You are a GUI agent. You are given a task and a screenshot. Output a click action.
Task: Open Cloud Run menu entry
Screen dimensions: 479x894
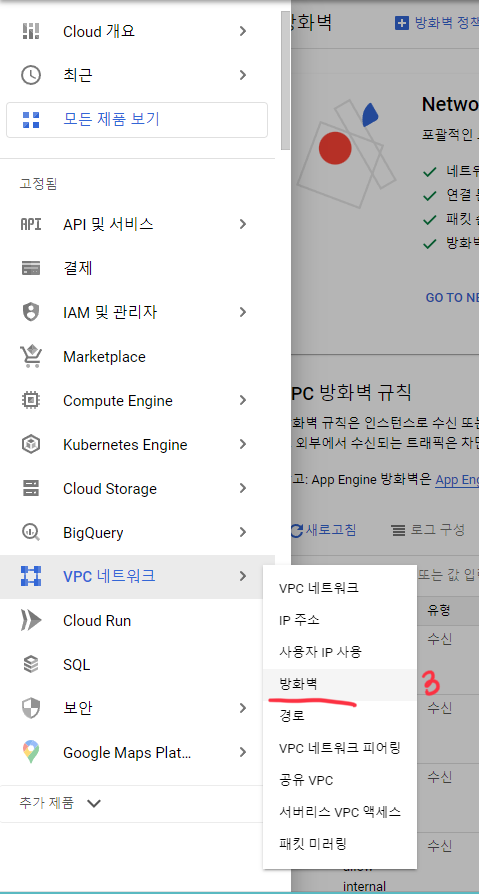(x=137, y=620)
